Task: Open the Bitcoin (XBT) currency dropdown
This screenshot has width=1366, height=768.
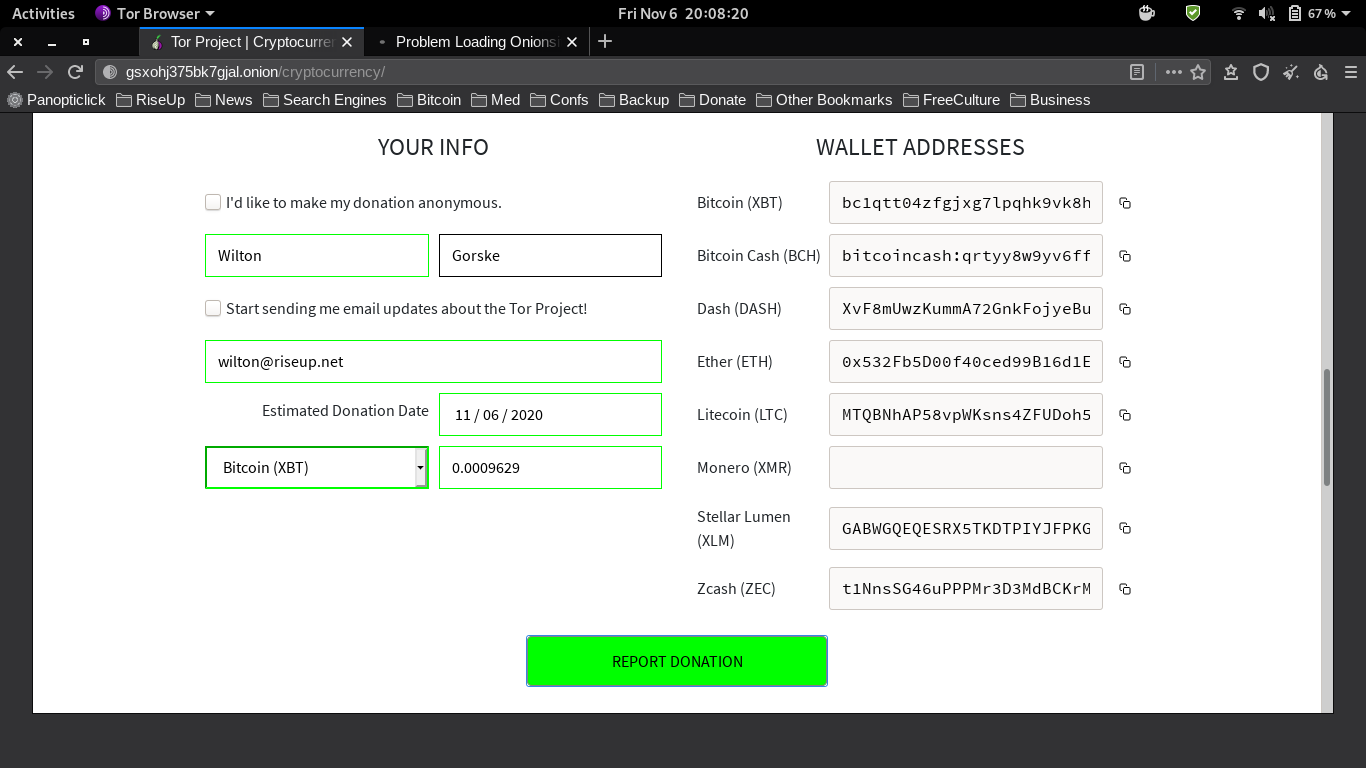Action: pyautogui.click(x=317, y=468)
